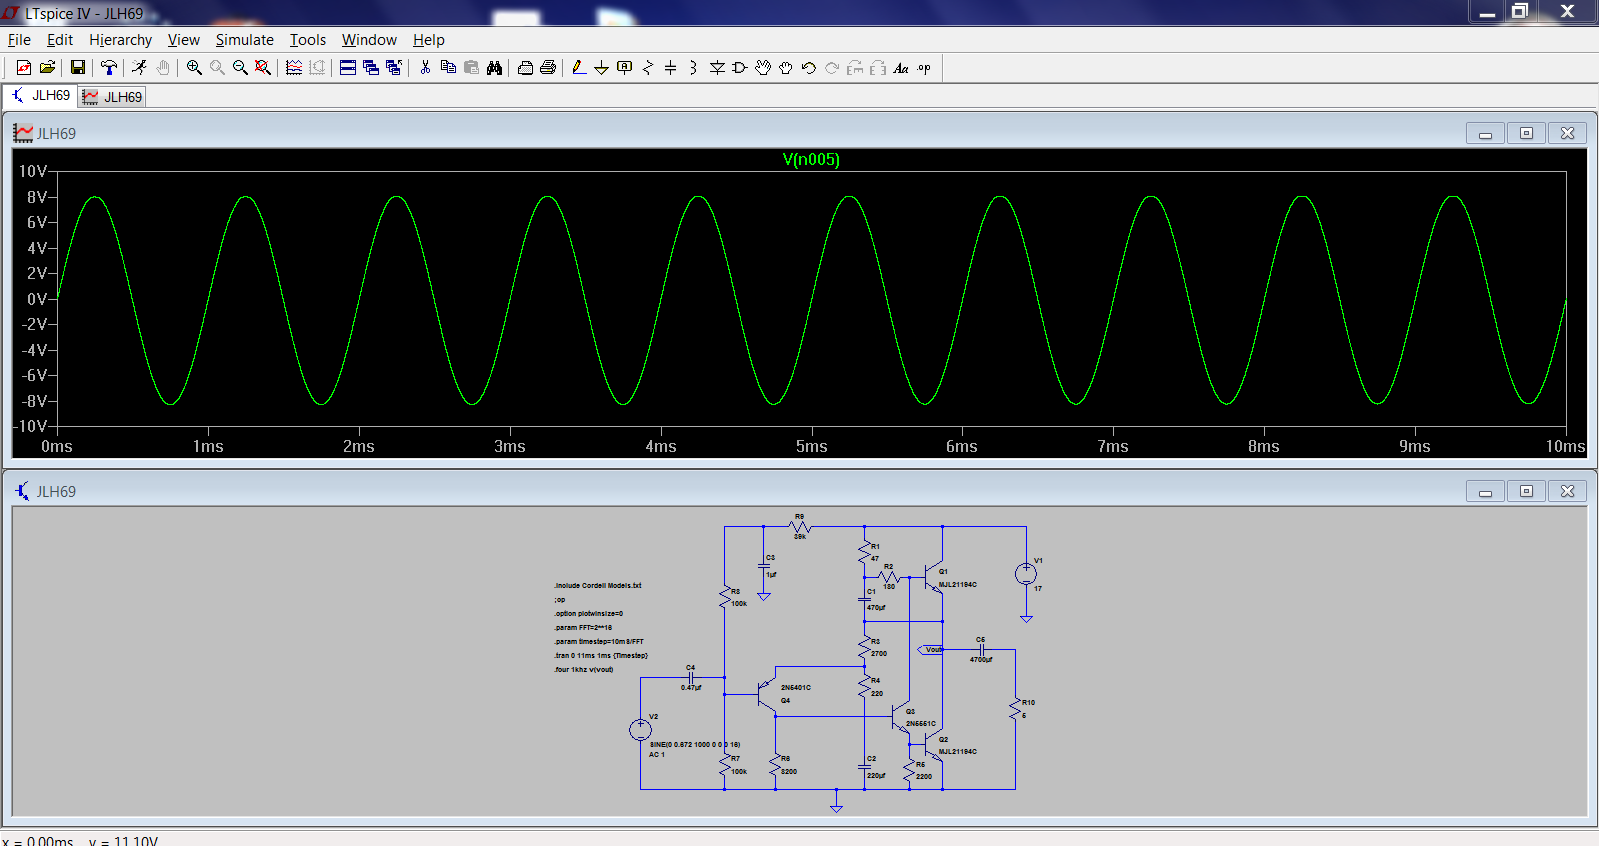
Task: Select the Text 'Aa' tool
Action: tap(901, 68)
